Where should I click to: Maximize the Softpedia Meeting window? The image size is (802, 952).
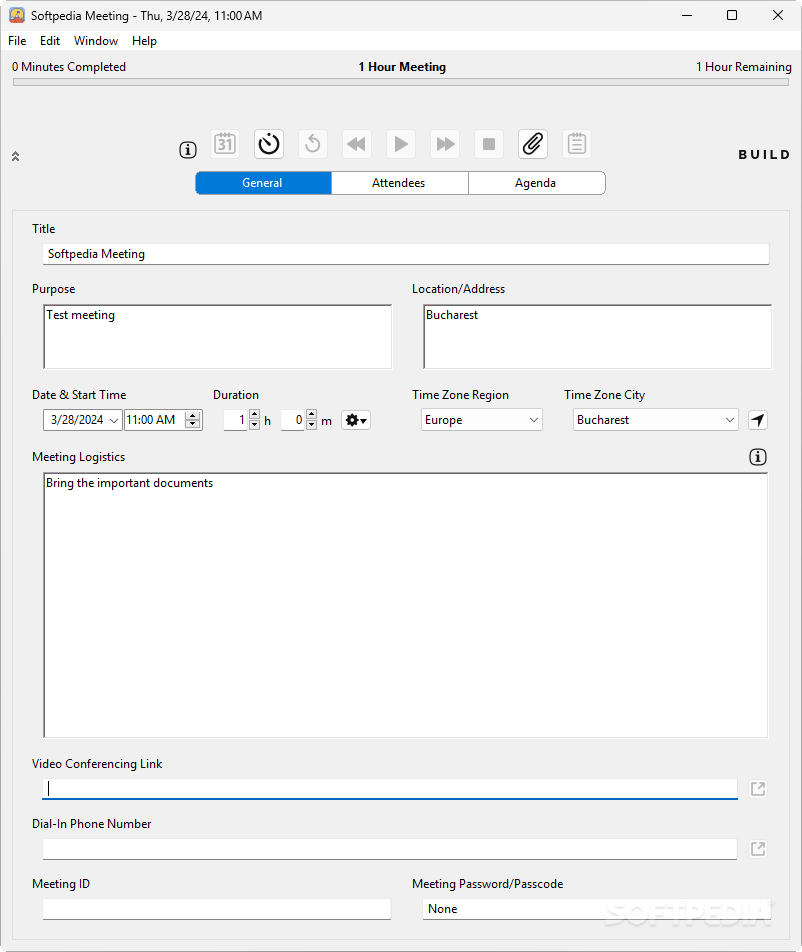732,15
